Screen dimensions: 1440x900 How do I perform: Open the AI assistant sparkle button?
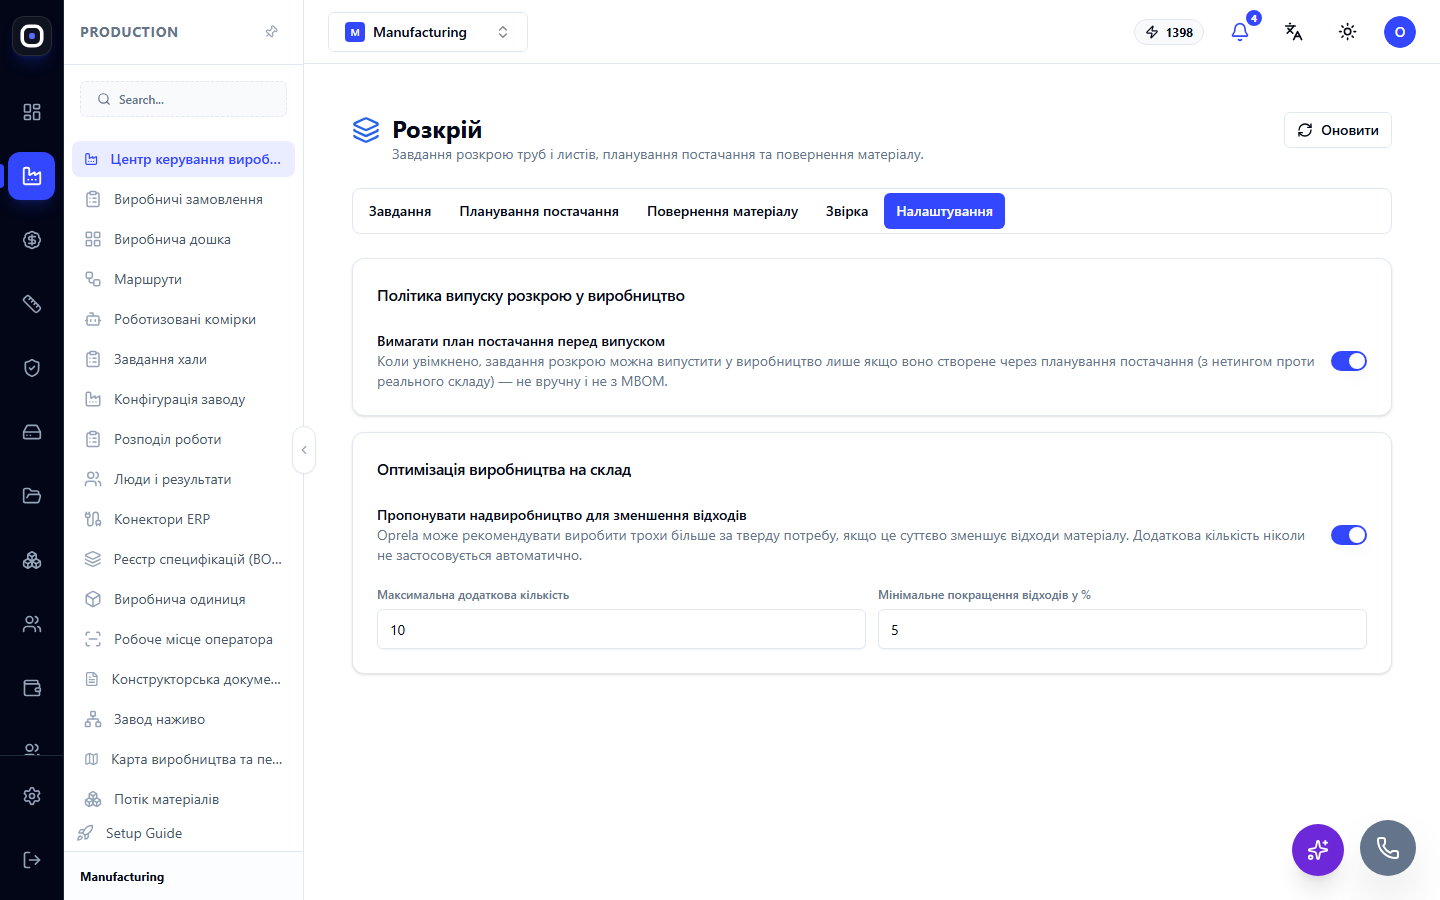tap(1318, 850)
